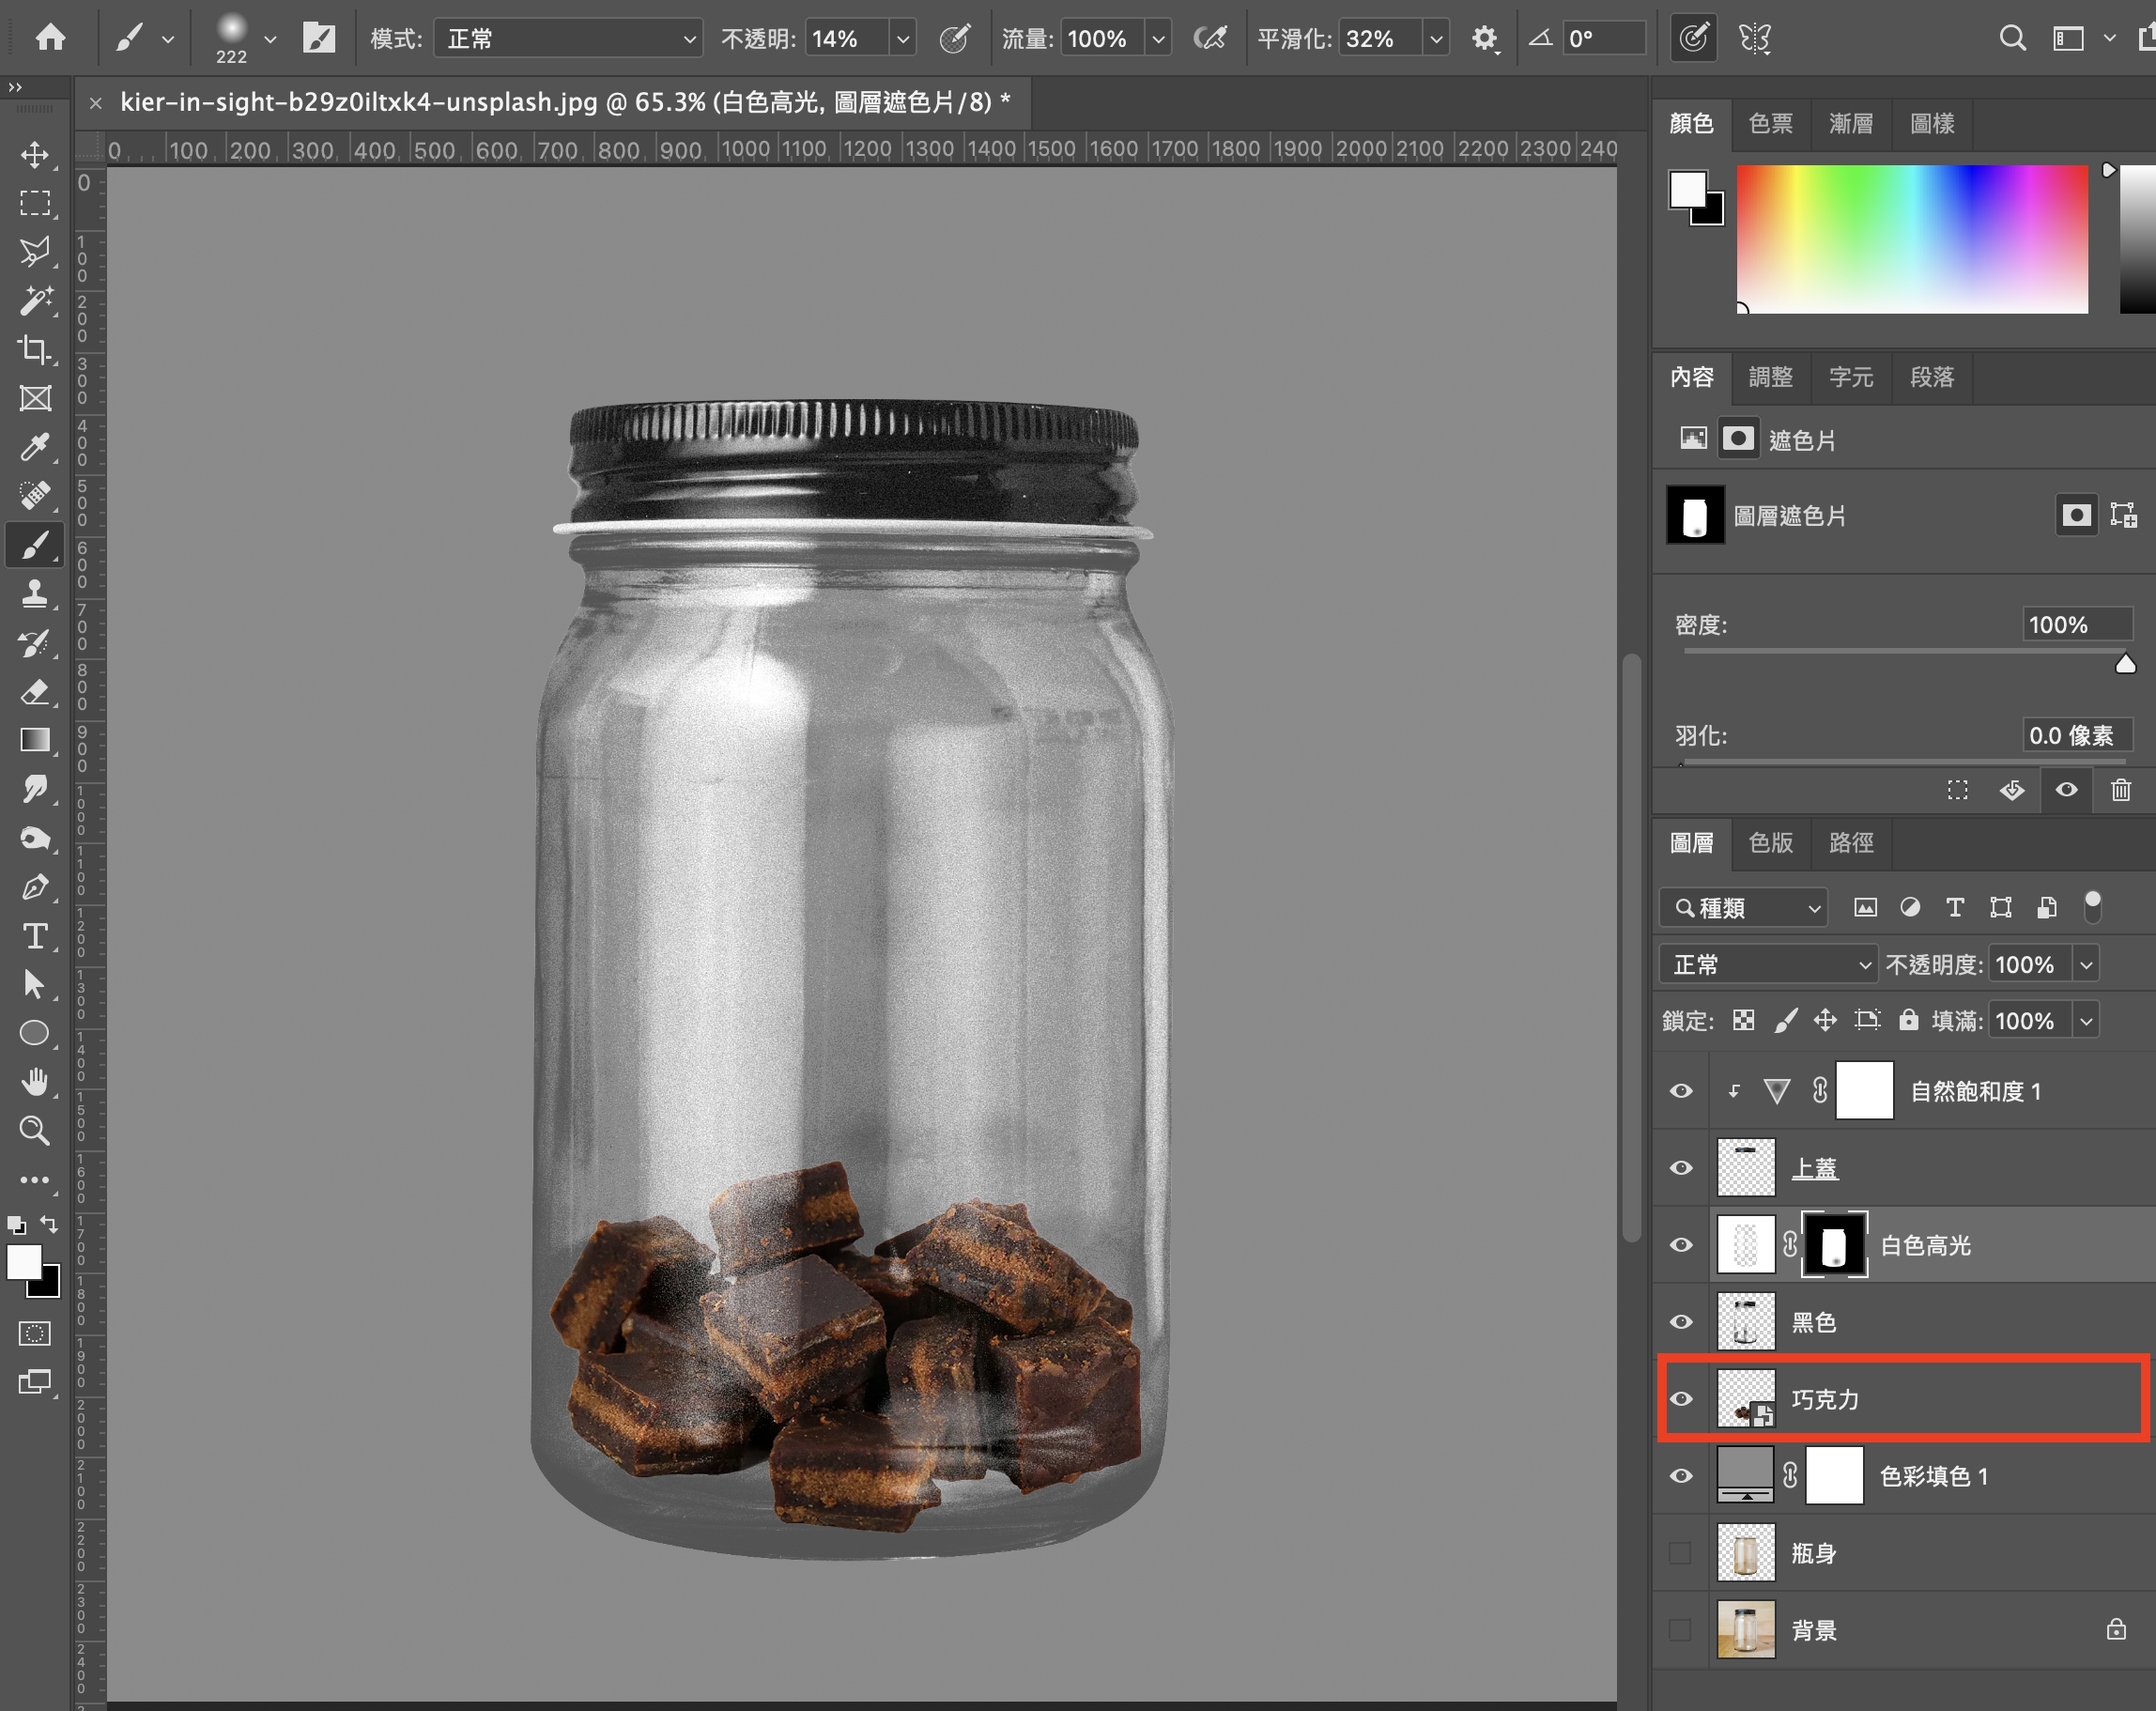Open the 不透明 14% dropdown arrow
This screenshot has width=2156, height=1711.
click(903, 39)
